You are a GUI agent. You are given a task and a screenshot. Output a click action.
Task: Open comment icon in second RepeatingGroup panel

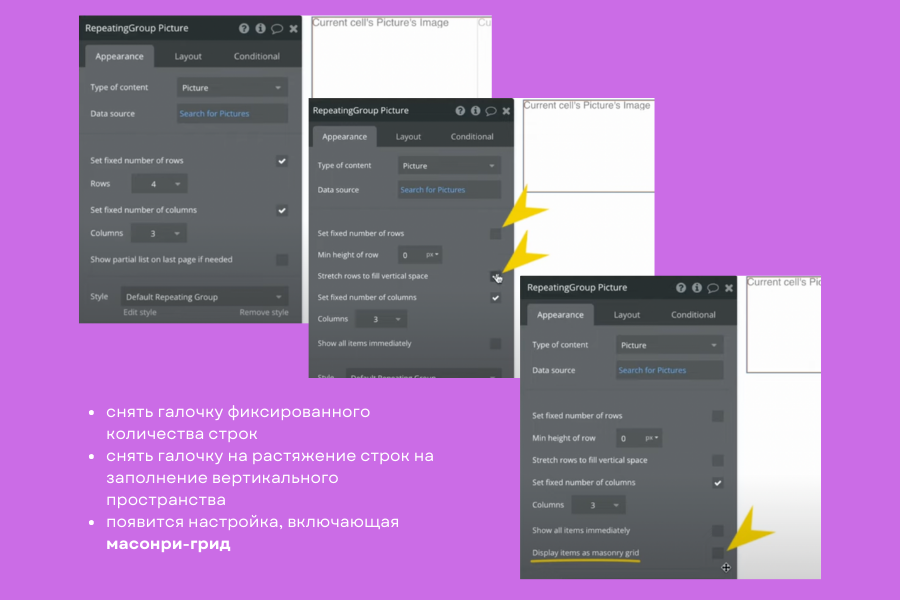491,111
